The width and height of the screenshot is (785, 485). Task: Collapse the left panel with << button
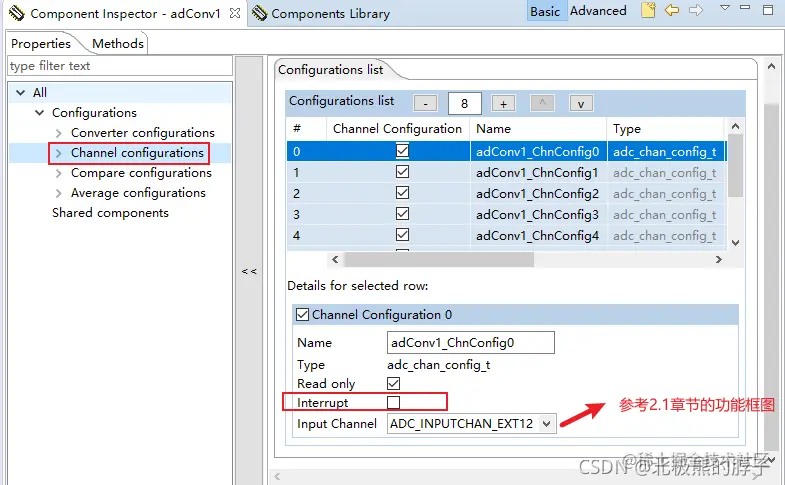[x=249, y=271]
